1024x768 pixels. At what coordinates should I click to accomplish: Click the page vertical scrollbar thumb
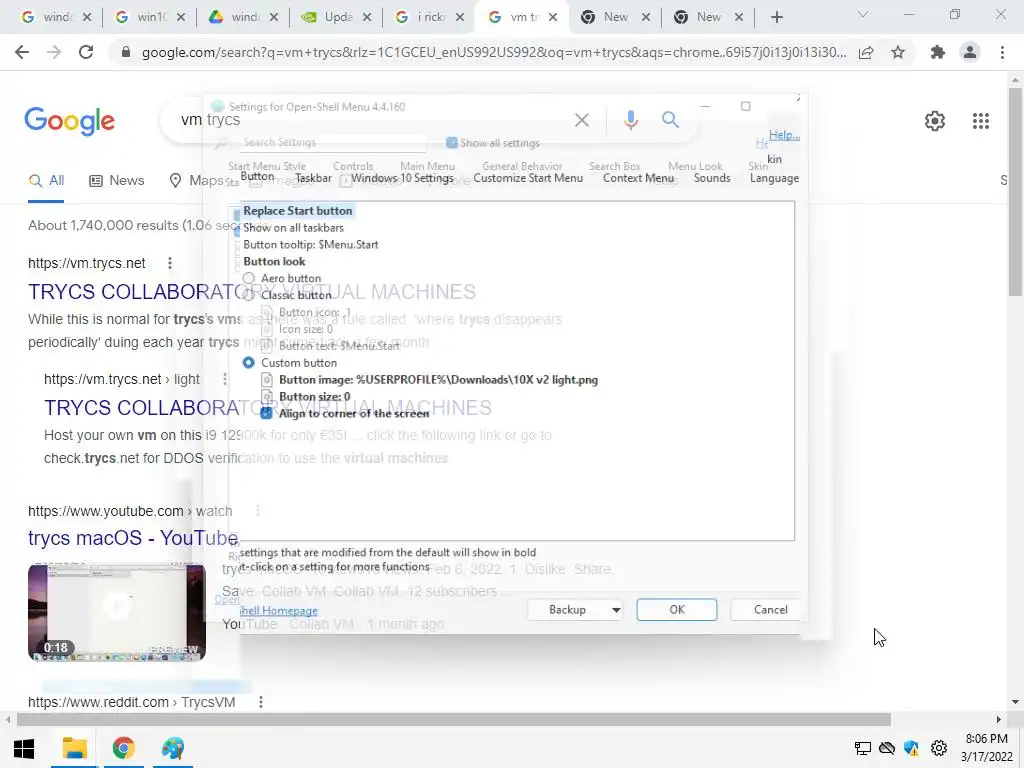[1015, 190]
